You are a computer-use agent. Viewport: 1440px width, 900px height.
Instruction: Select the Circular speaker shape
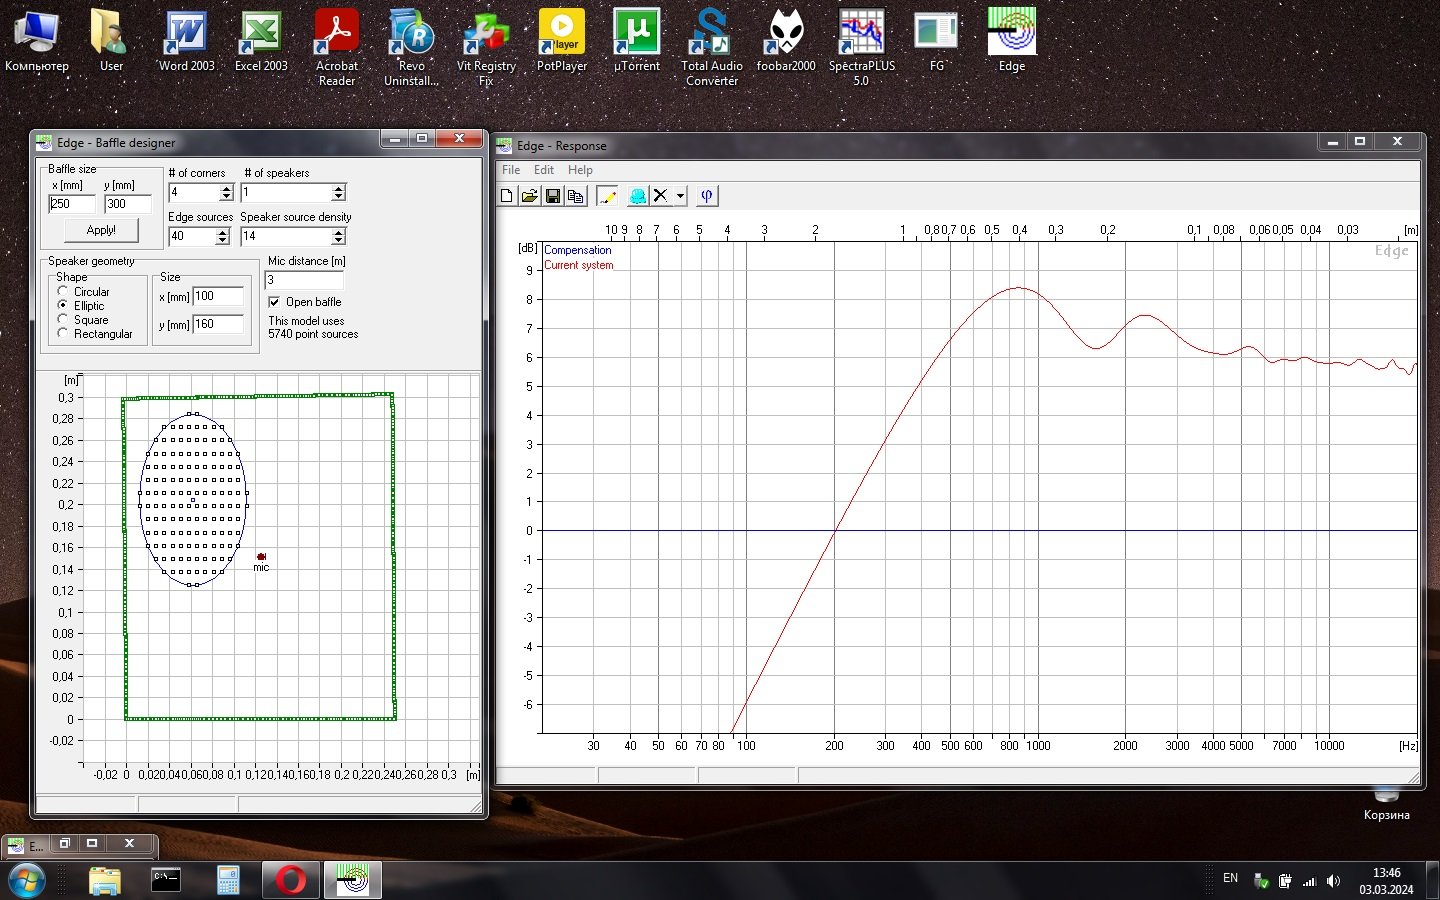pyautogui.click(x=63, y=291)
